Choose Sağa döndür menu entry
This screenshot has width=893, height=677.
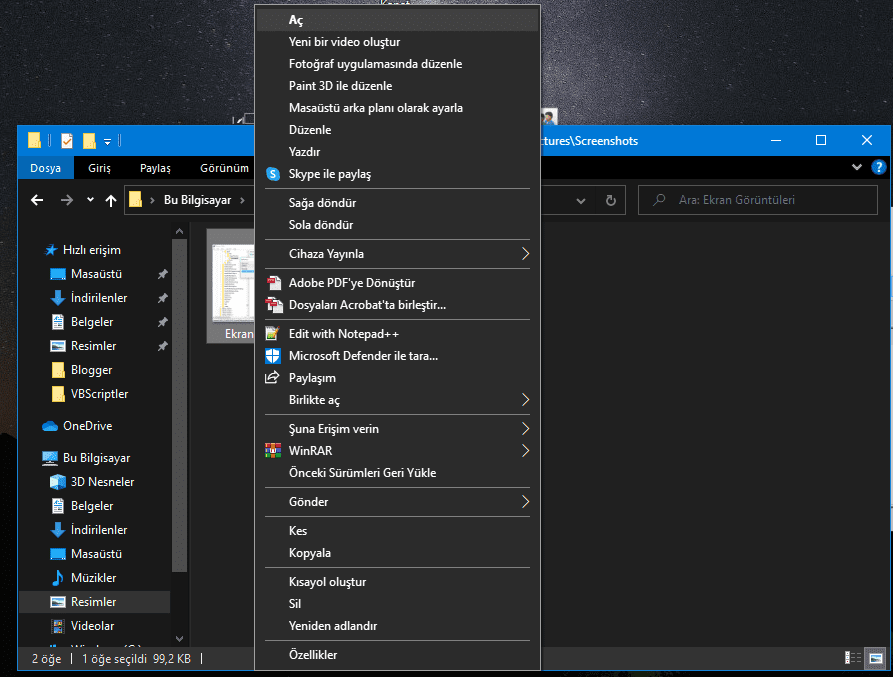pos(398,203)
